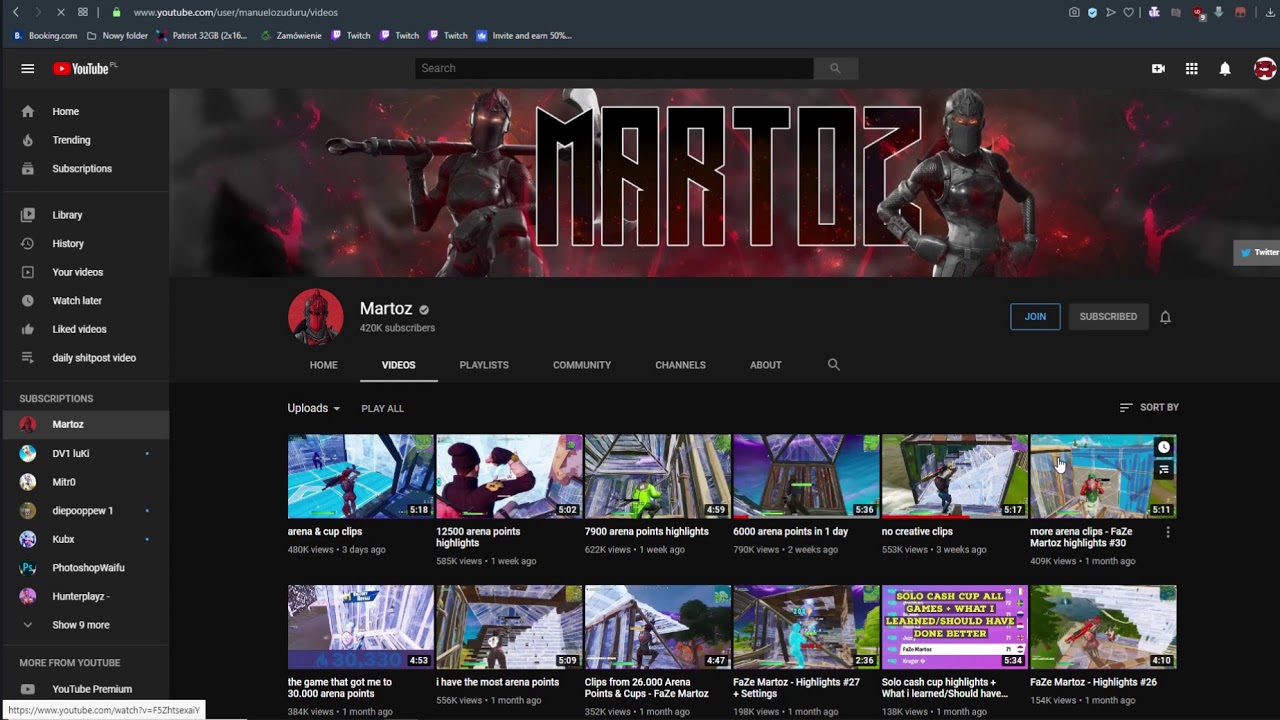Open three-dot menu for more arena clips video
1280x720 pixels.
point(1167,533)
